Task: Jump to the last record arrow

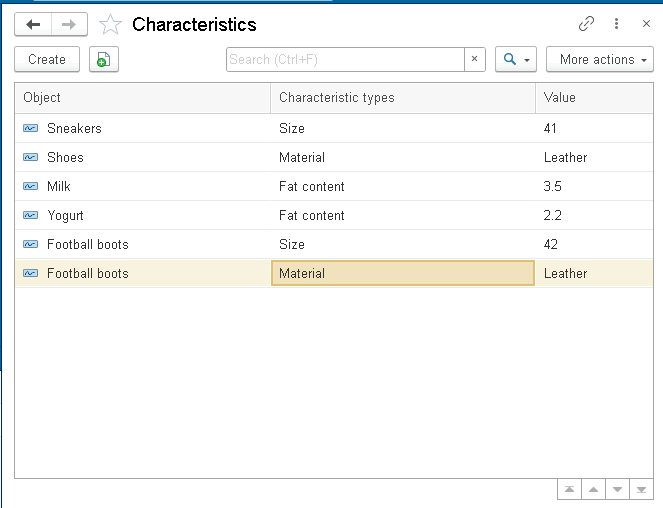Action: pyautogui.click(x=641, y=489)
